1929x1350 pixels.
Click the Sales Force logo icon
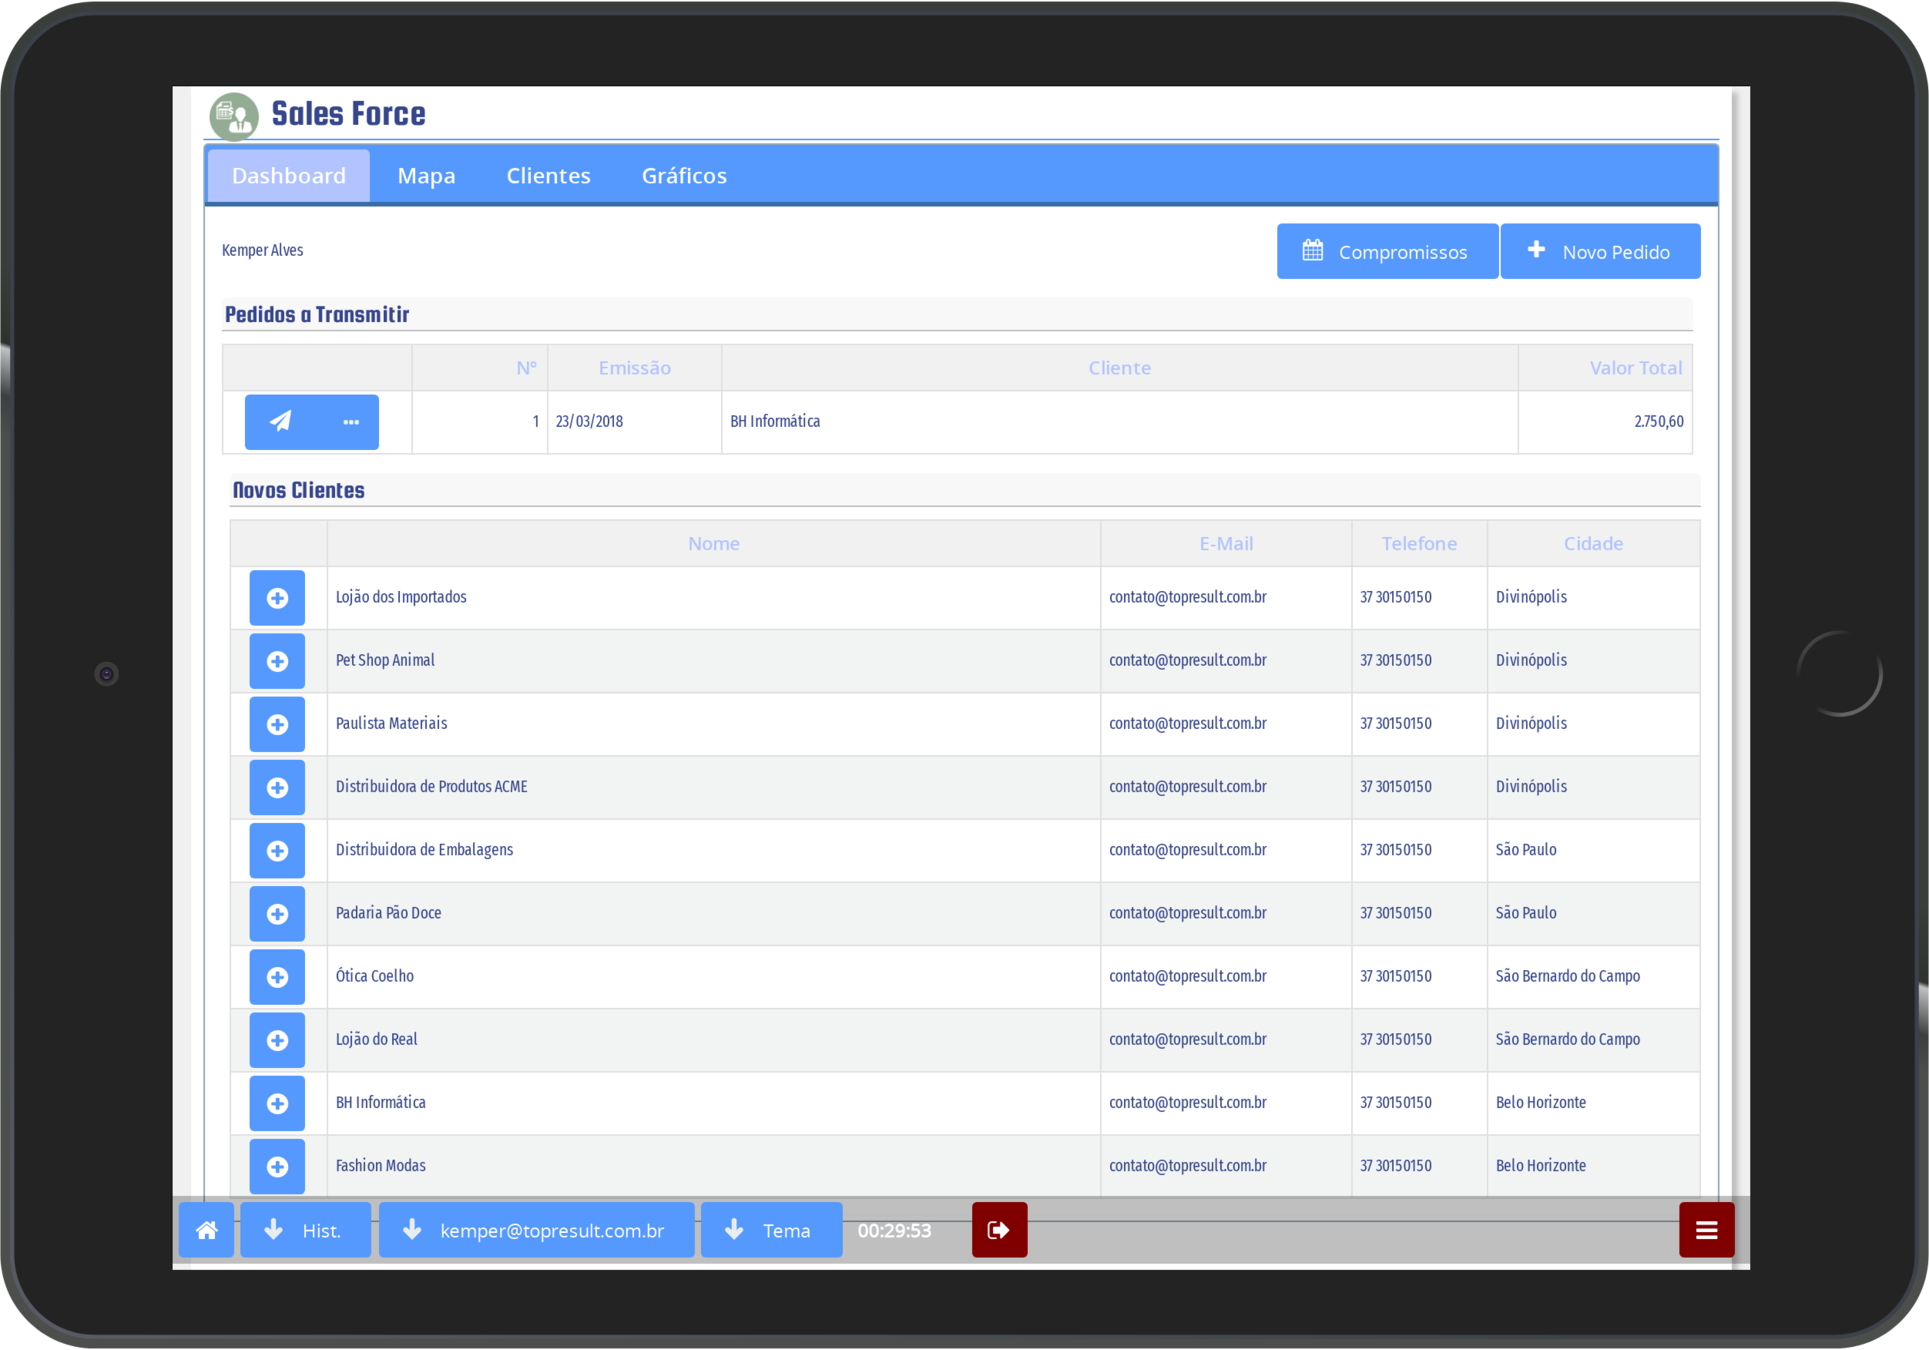point(234,116)
